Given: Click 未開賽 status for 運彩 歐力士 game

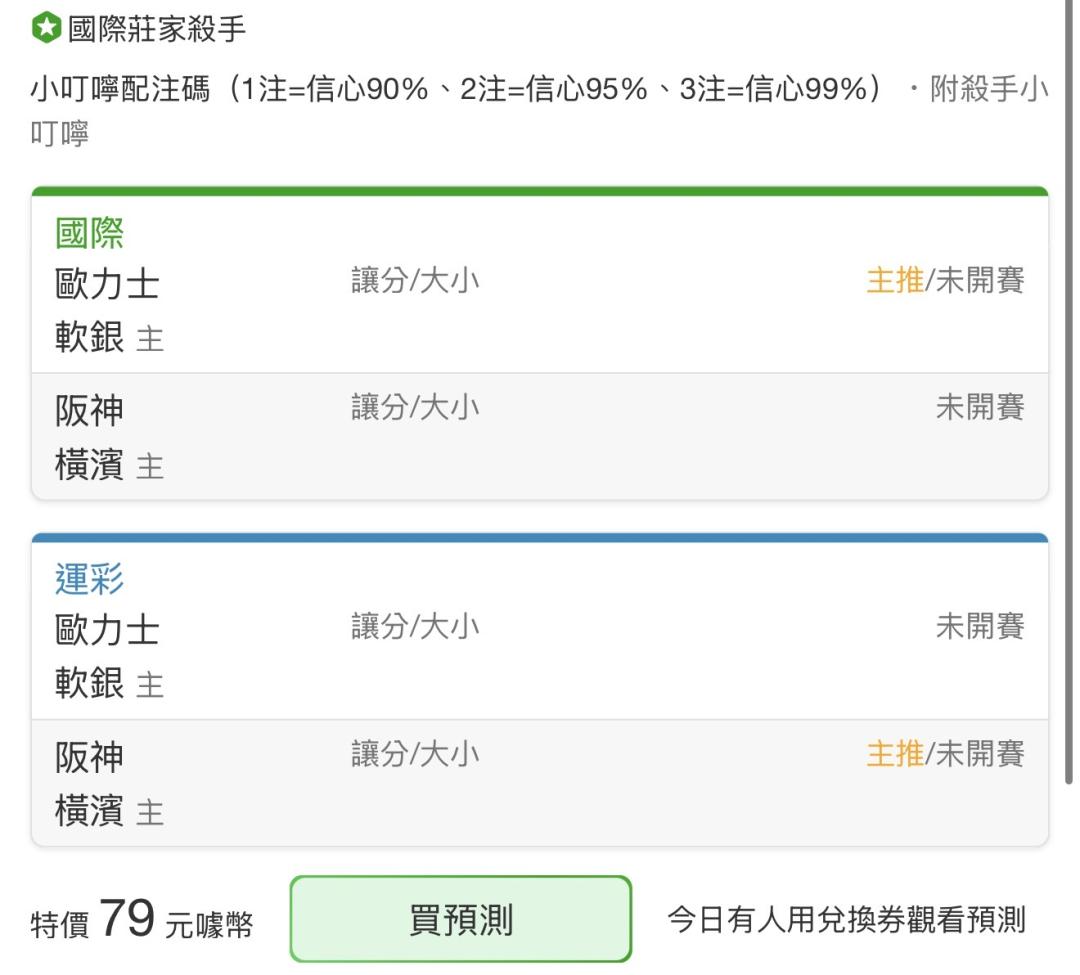Looking at the screenshot, I should [x=980, y=627].
